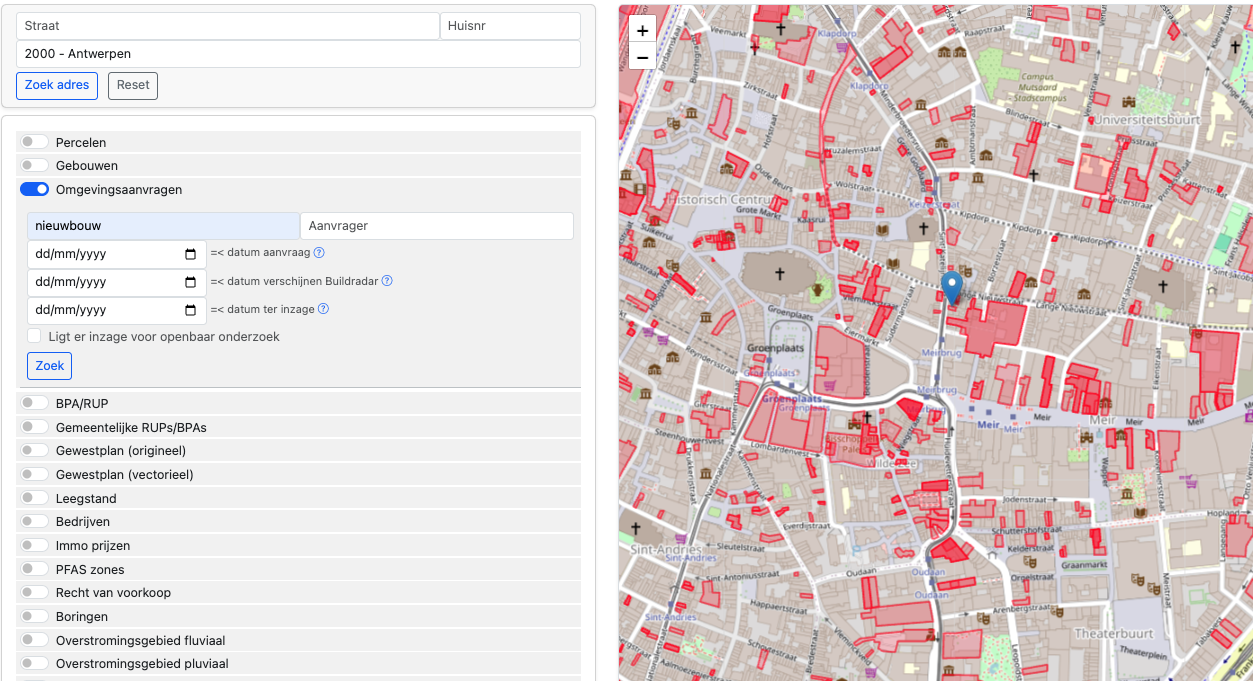Toggle Gewestplan (origineel) layer
This screenshot has width=1253, height=681.
coord(35,450)
